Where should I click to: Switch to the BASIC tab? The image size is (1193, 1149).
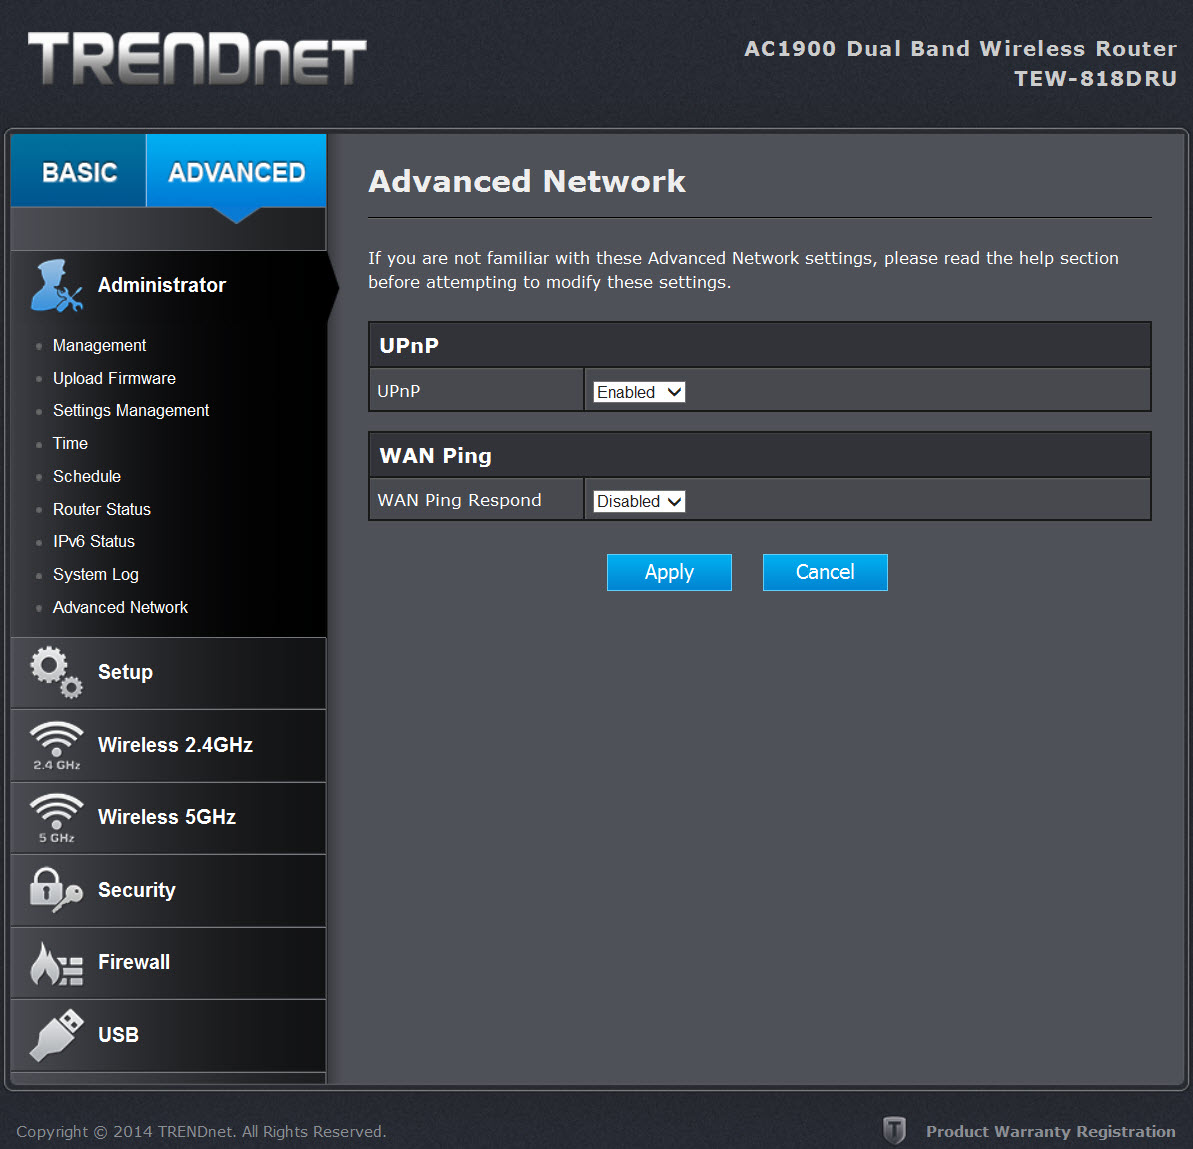pos(79,171)
